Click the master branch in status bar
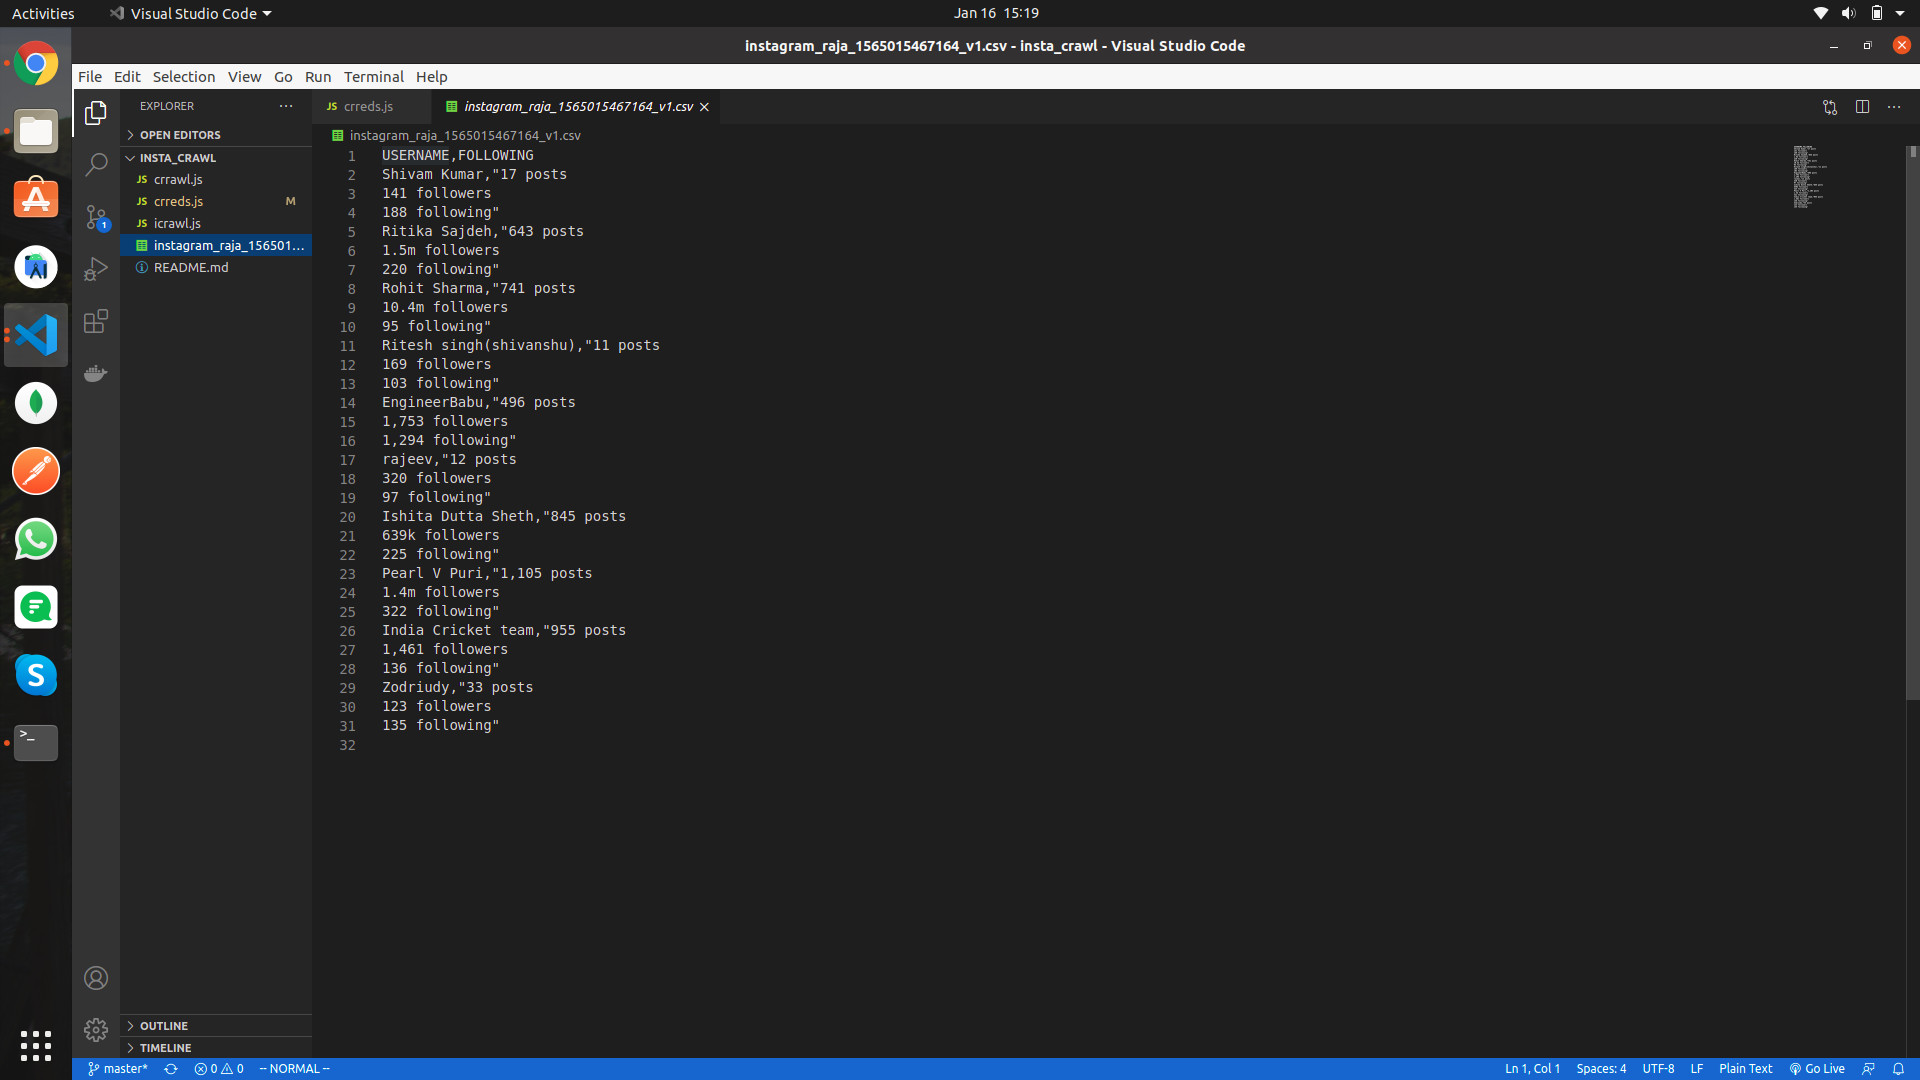The width and height of the screenshot is (1920, 1080). click(x=118, y=1069)
